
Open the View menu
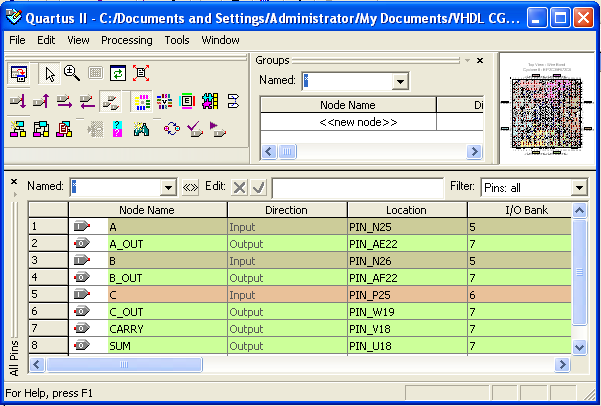pyautogui.click(x=78, y=40)
